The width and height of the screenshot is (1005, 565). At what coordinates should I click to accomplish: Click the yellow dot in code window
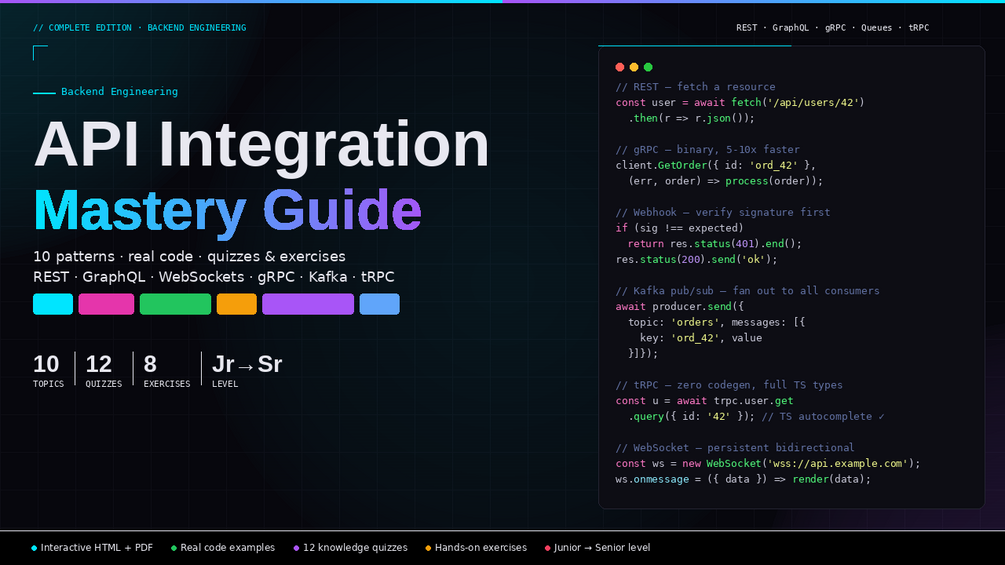click(634, 67)
